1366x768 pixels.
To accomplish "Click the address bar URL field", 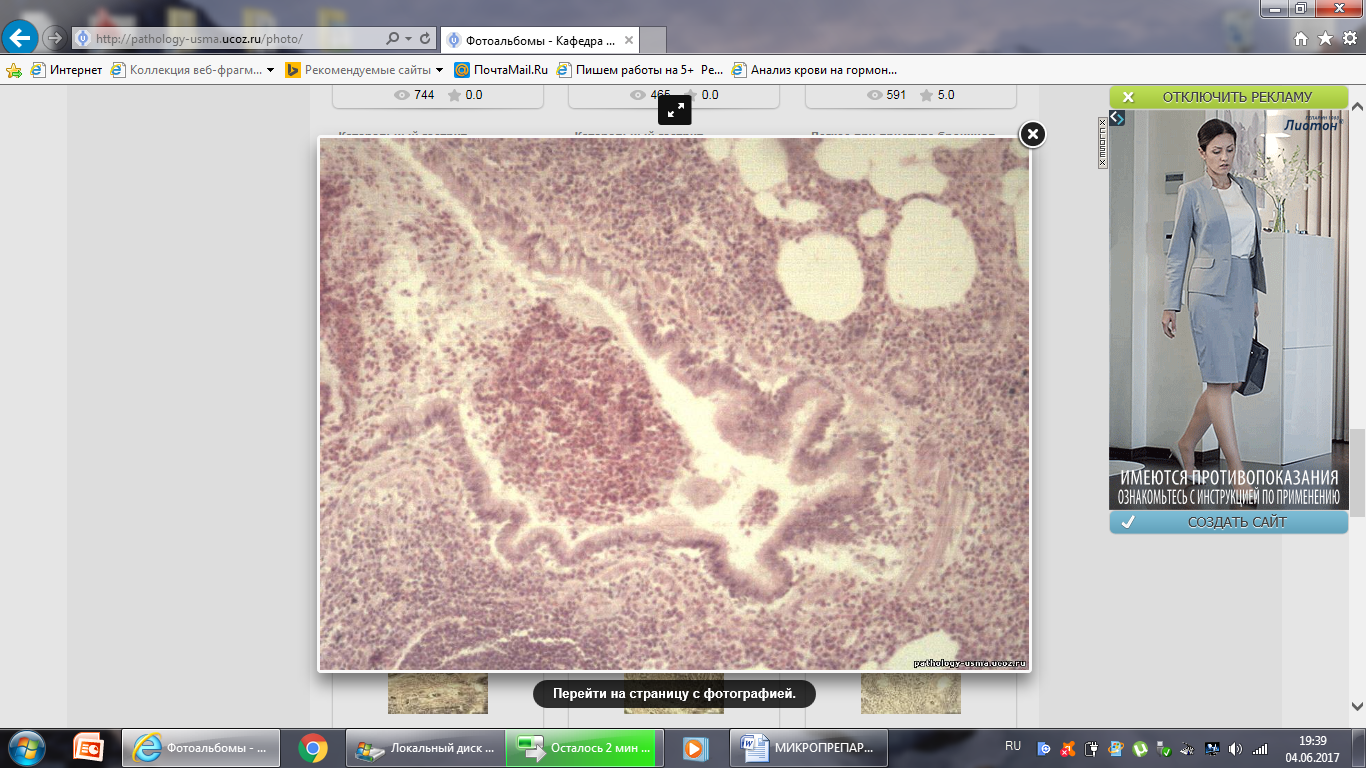I will [228, 39].
